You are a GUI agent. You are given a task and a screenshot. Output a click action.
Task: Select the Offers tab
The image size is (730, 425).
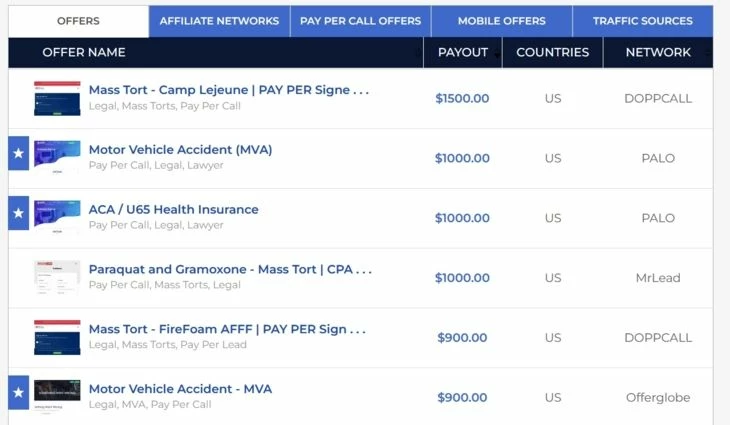78,21
